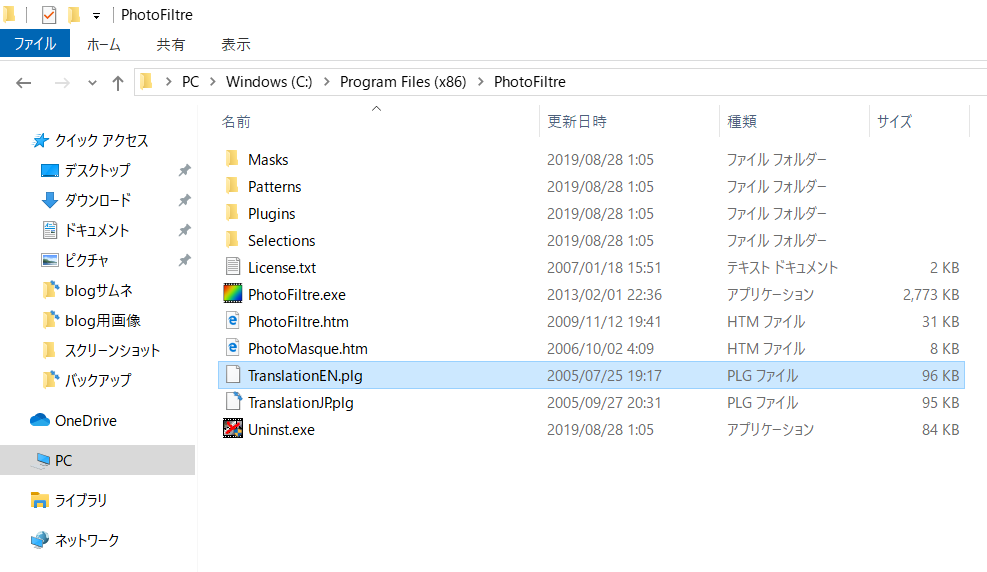Click the pin icon next to デスクトップ
This screenshot has width=987, height=572.
tap(184, 171)
